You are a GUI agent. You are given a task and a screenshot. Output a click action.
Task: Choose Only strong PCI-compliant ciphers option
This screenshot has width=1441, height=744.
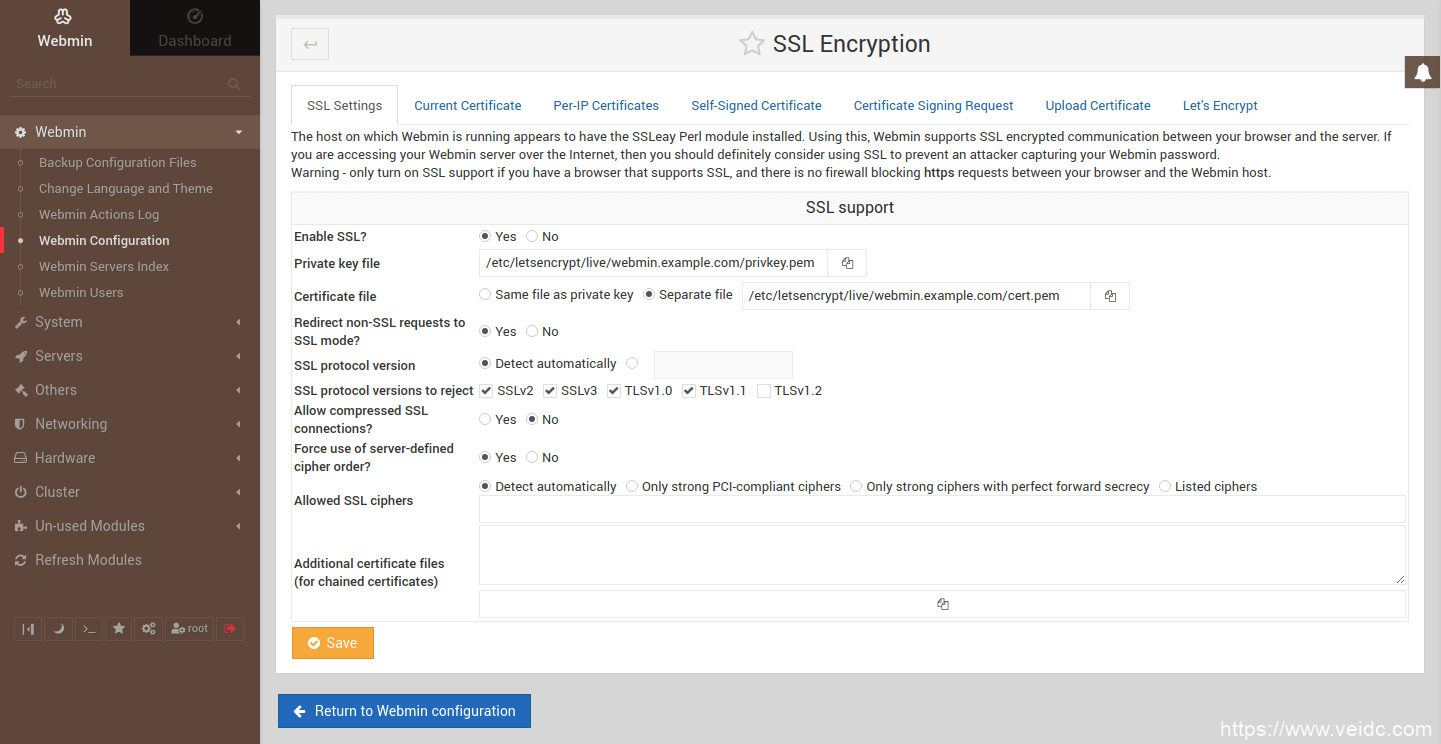(x=632, y=487)
